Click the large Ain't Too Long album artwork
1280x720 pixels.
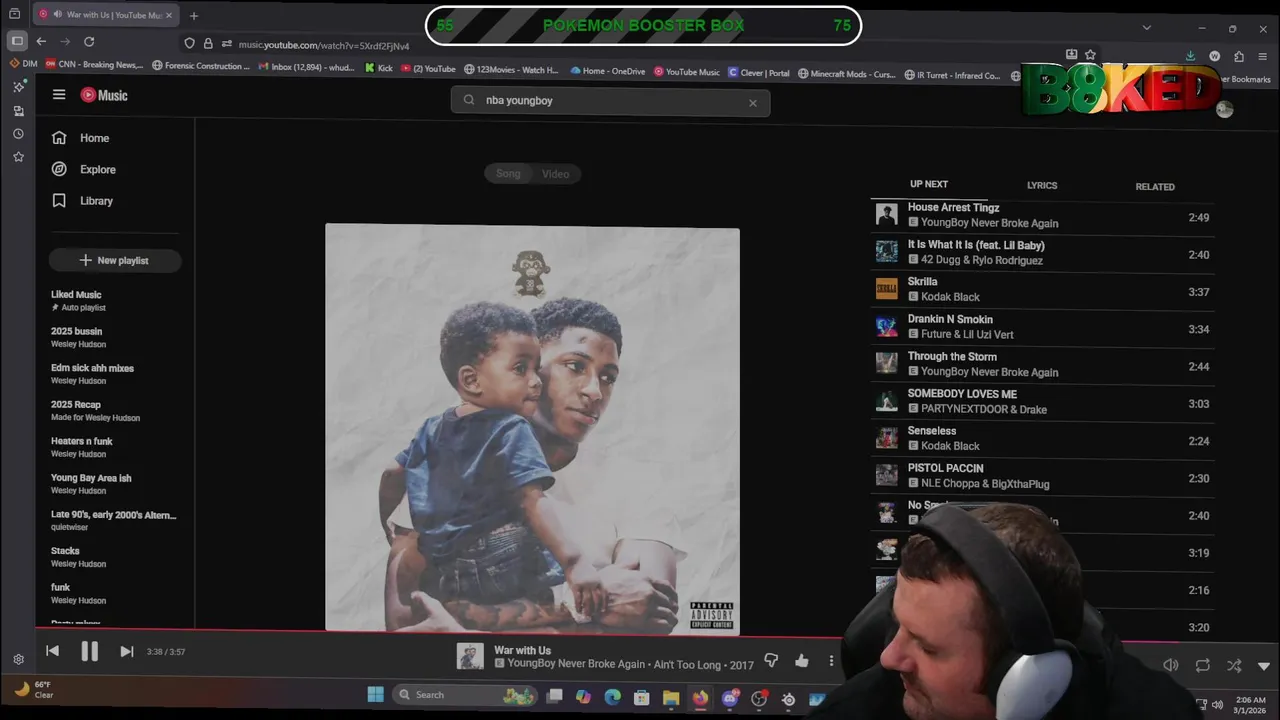click(x=532, y=428)
